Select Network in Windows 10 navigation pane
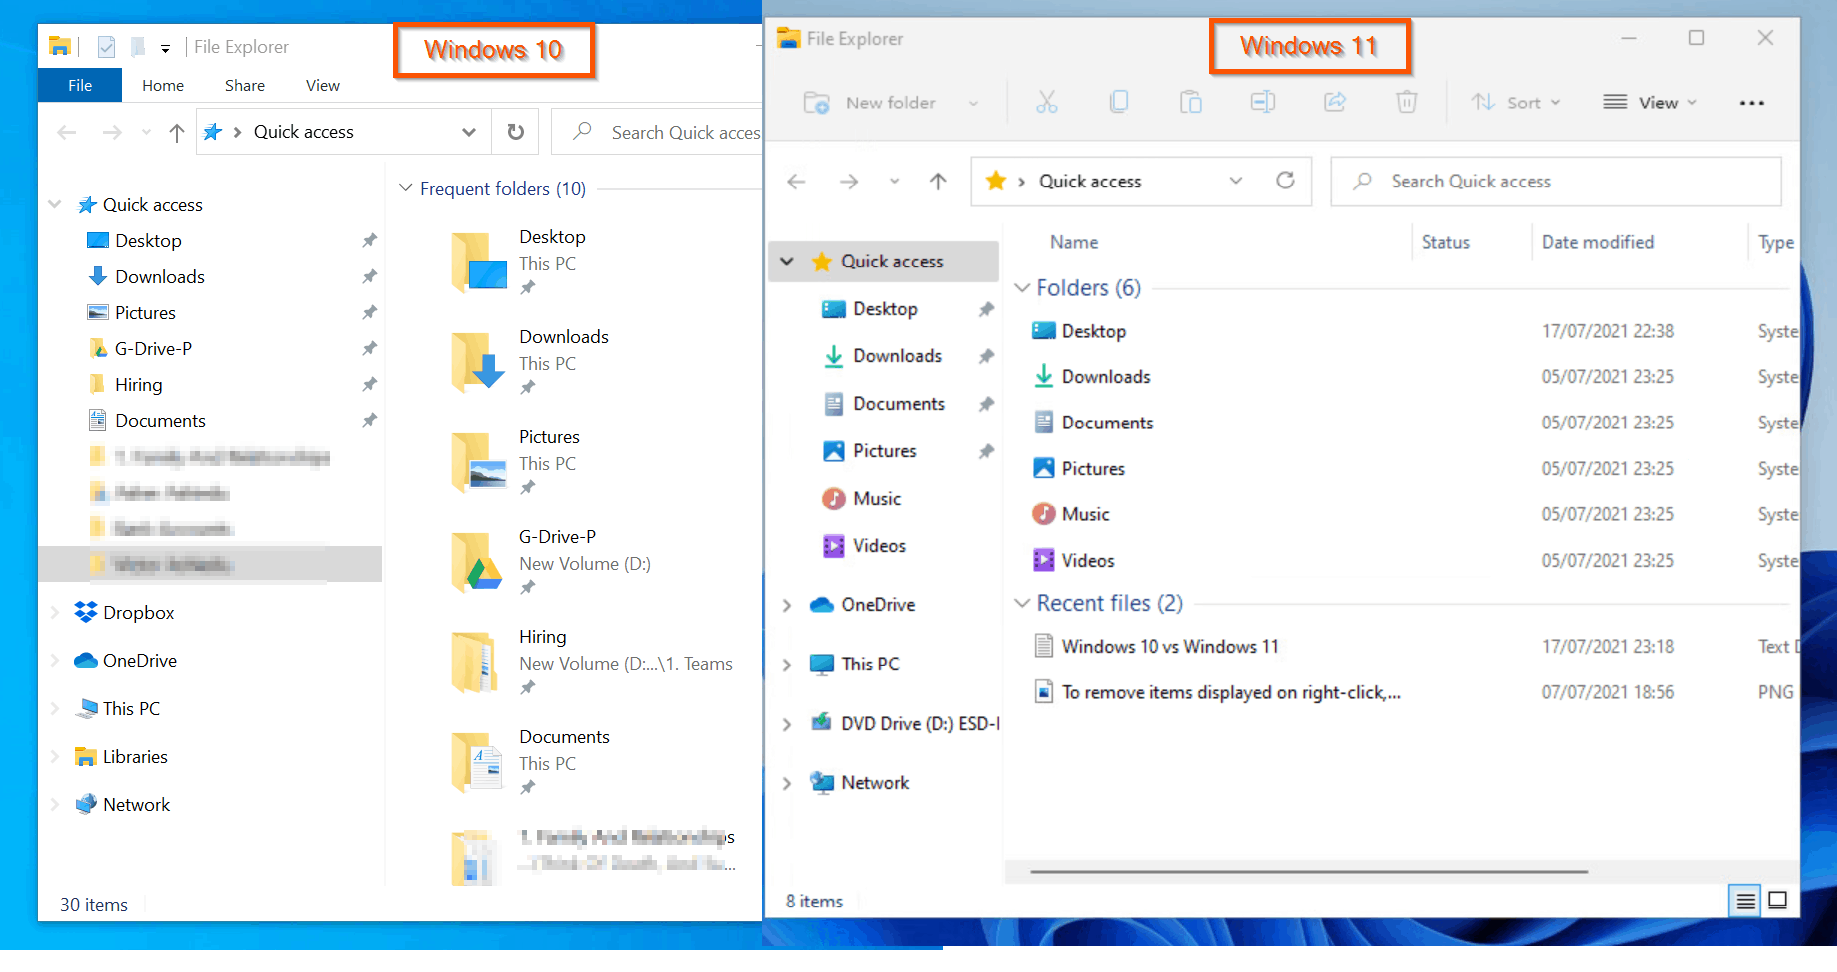This screenshot has width=1837, height=972. point(123,804)
